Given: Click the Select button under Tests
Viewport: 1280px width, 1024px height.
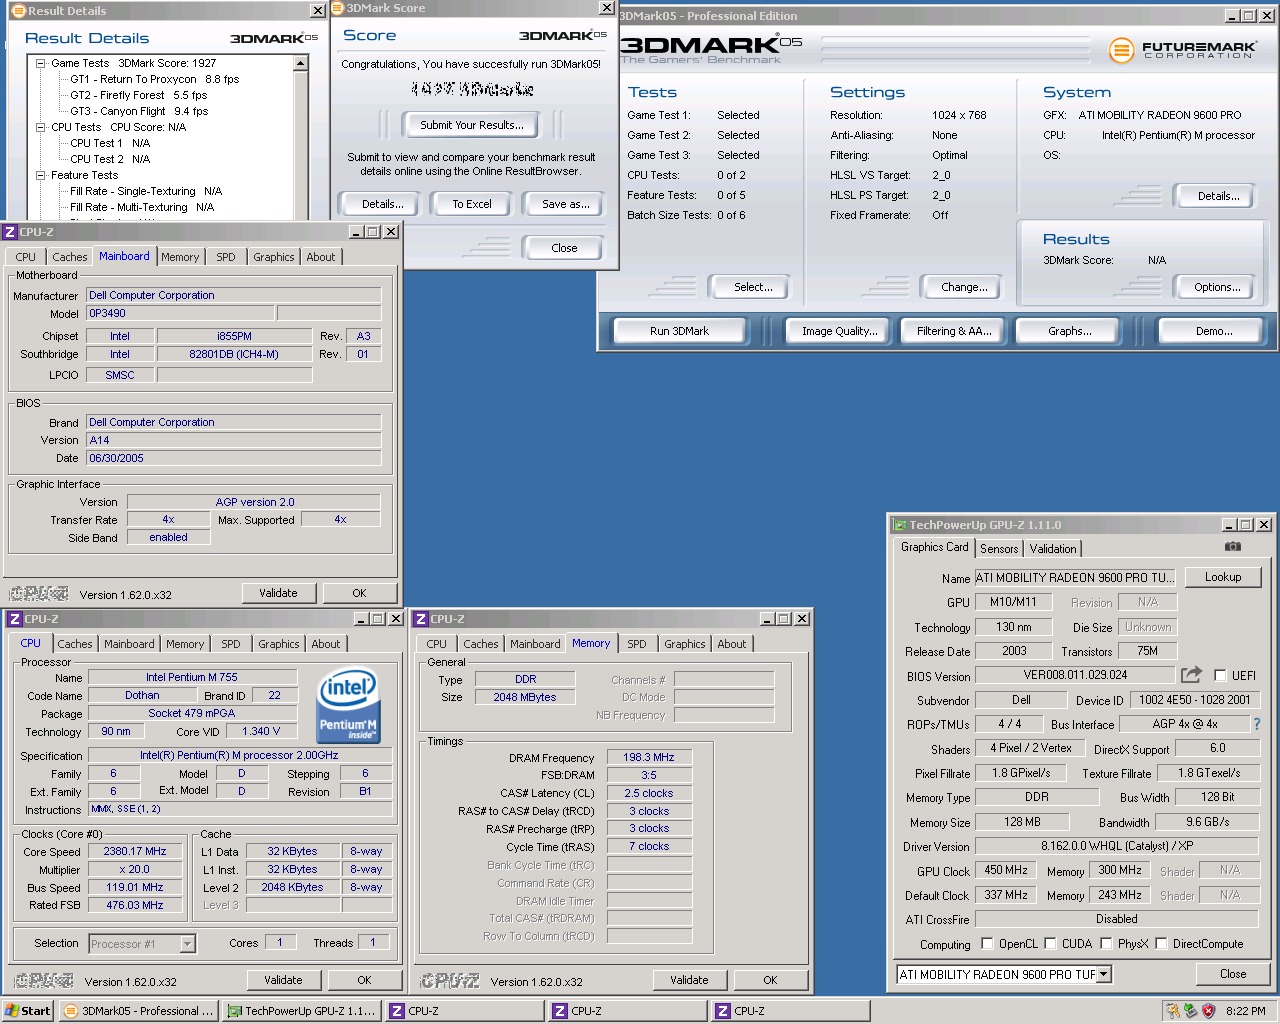Looking at the screenshot, I should click(753, 287).
